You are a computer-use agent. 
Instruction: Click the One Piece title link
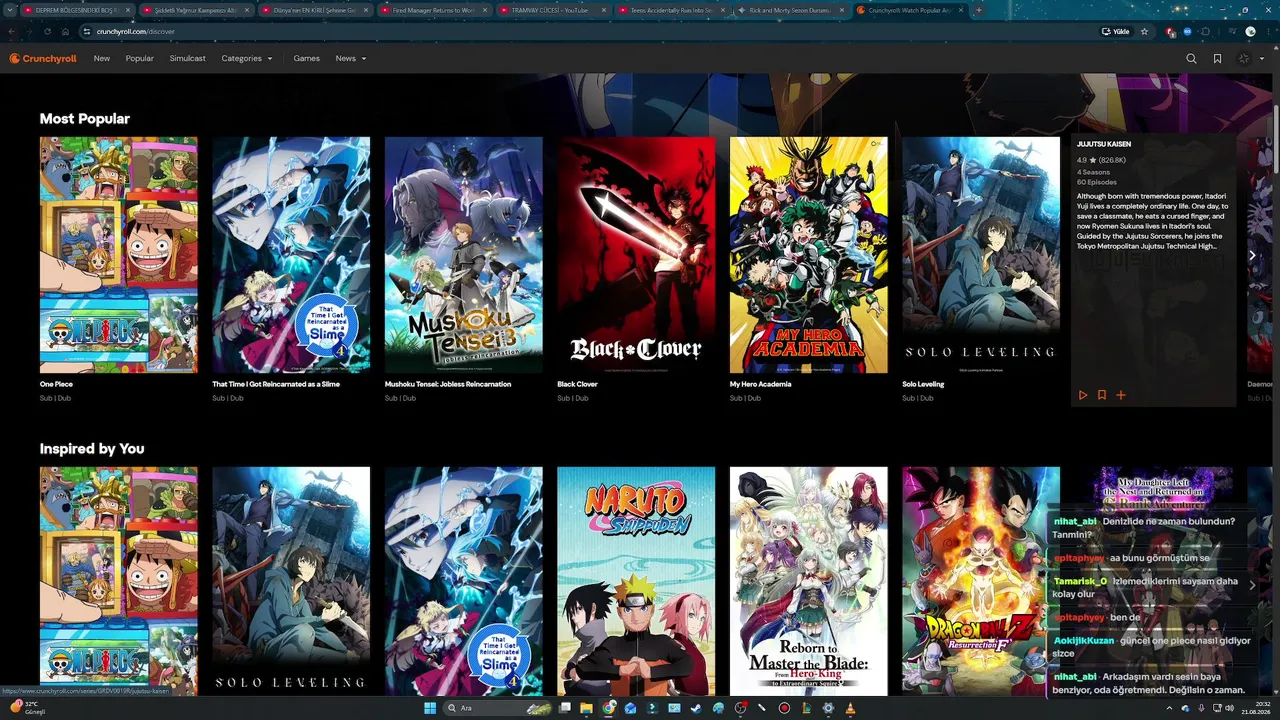click(56, 384)
